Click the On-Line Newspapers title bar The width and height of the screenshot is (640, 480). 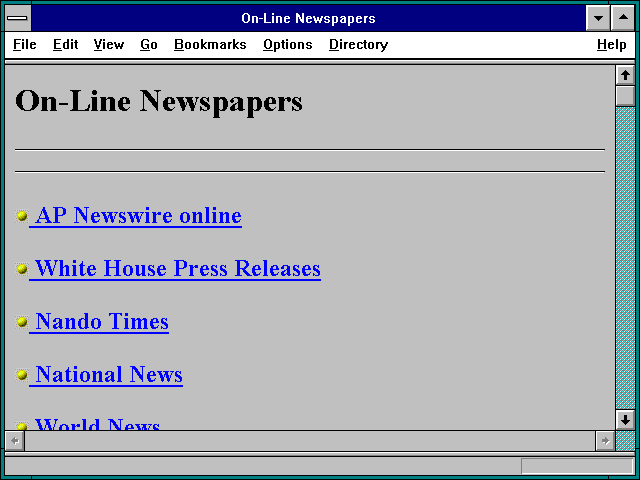coord(308,18)
